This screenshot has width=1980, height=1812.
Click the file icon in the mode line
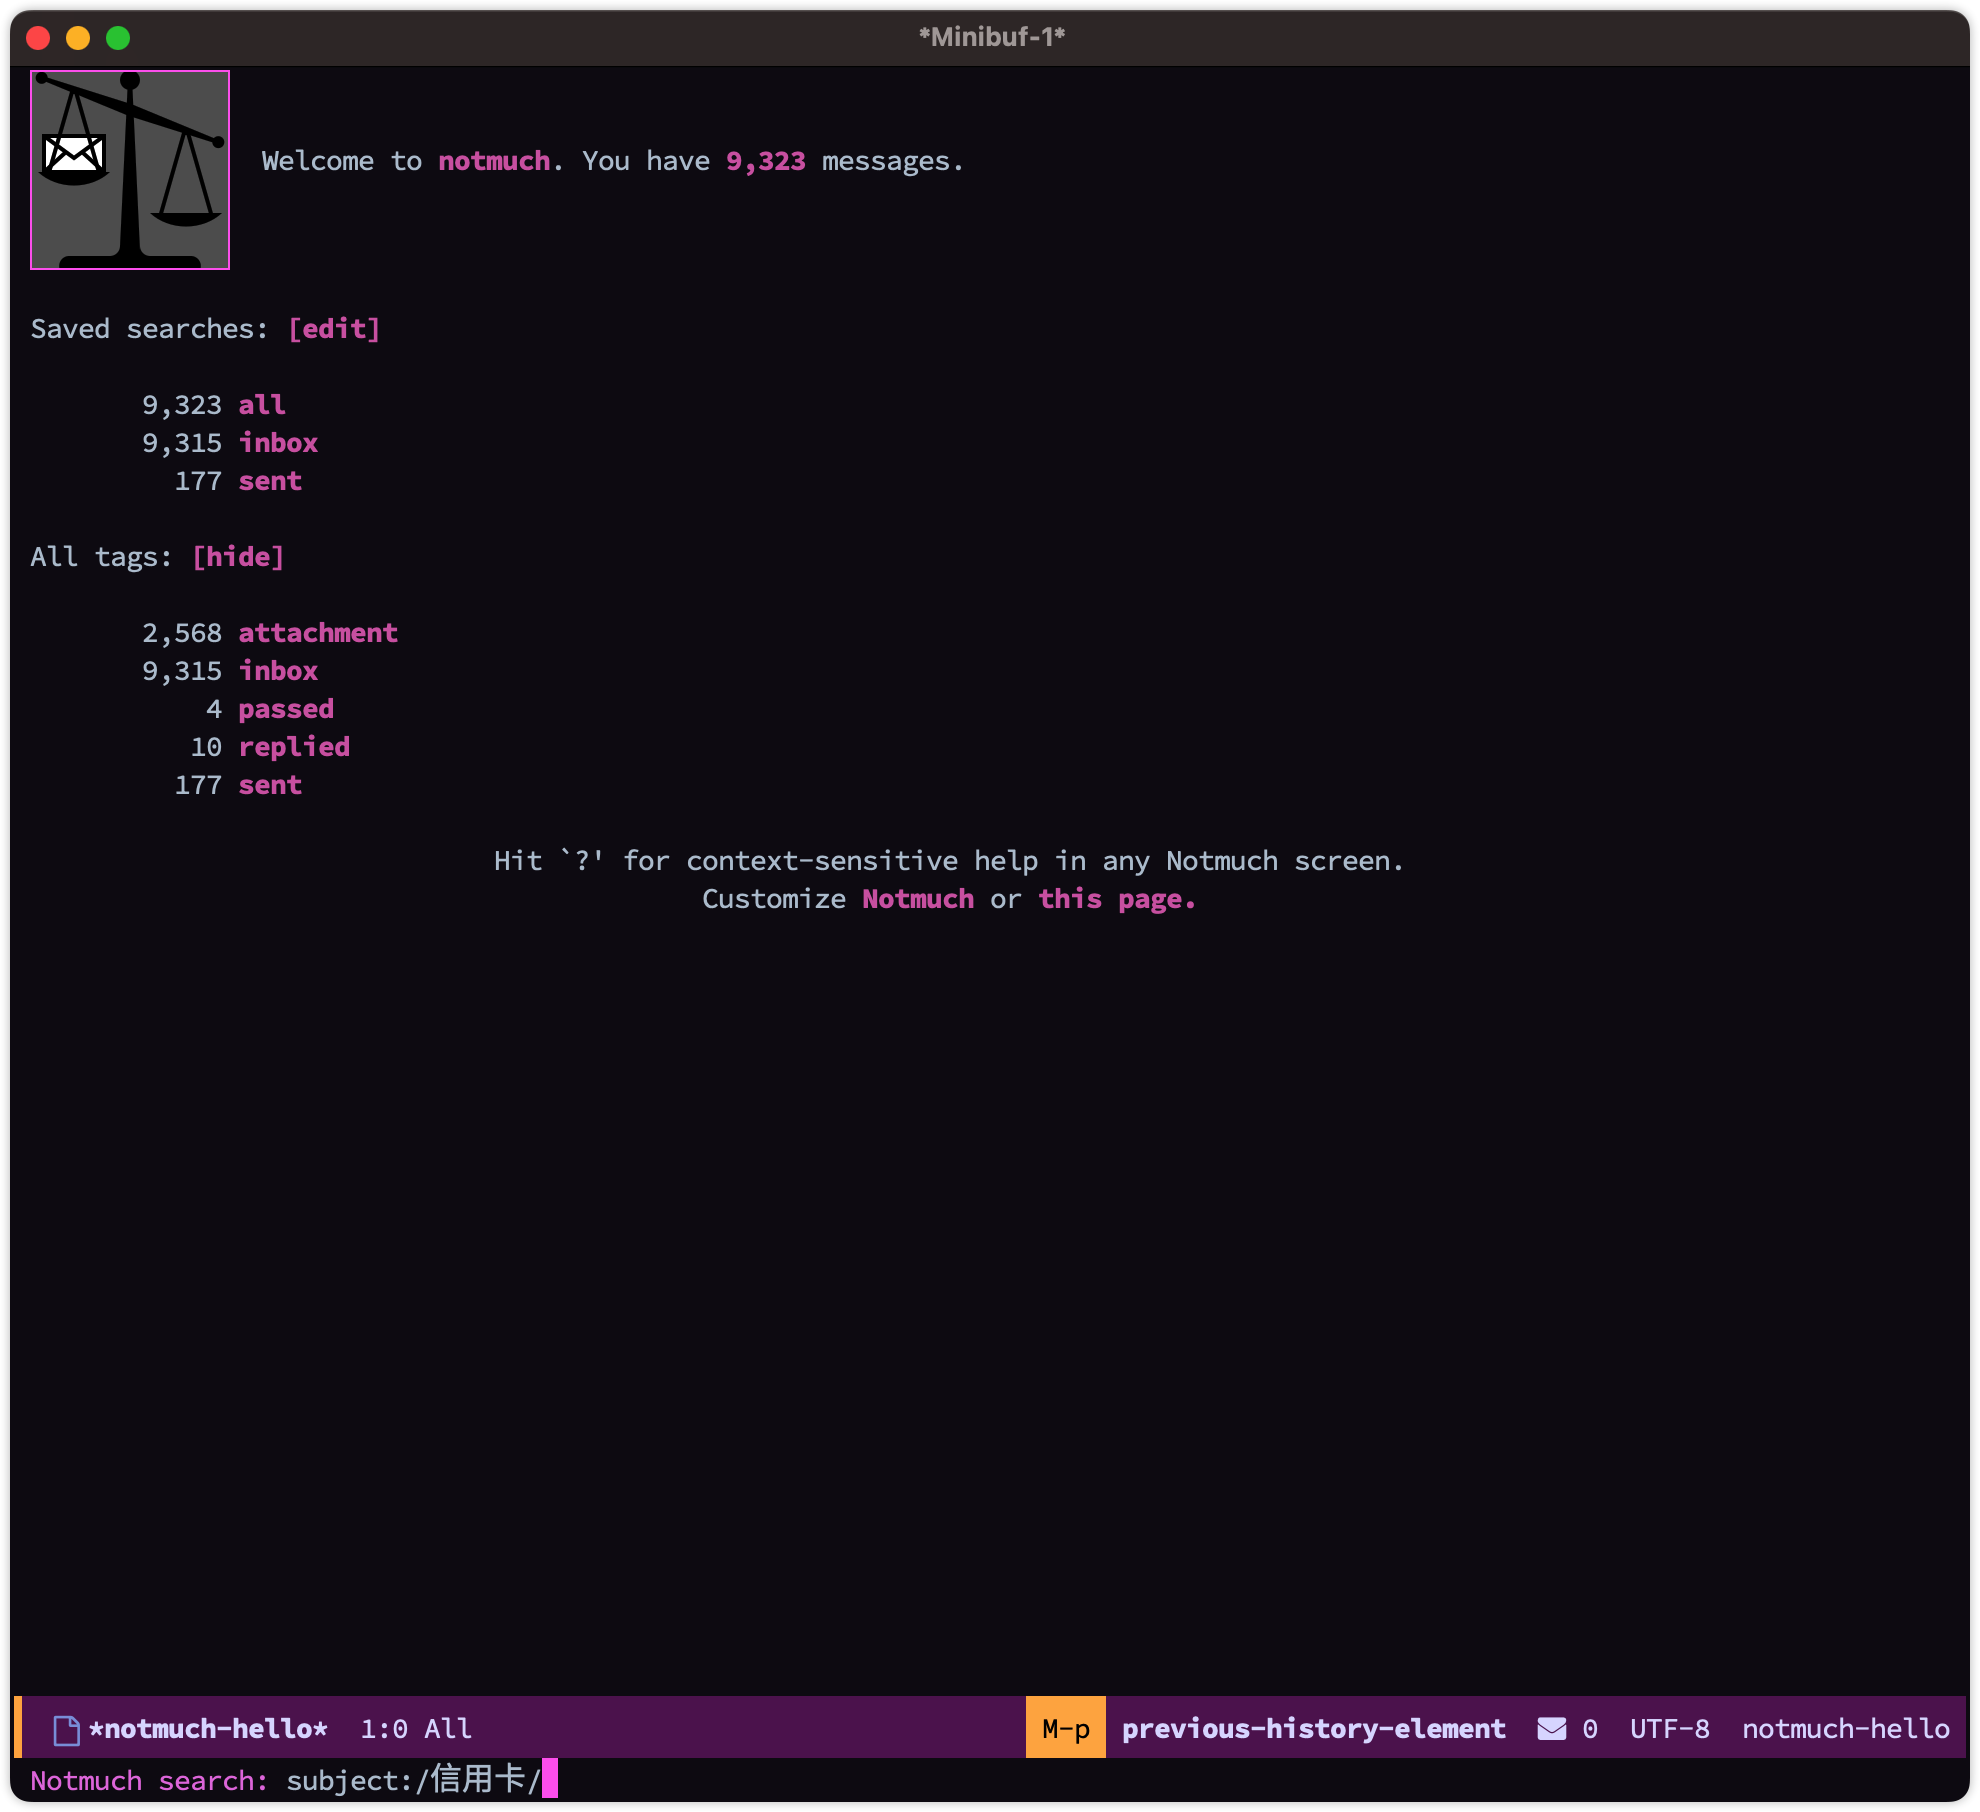(66, 1729)
